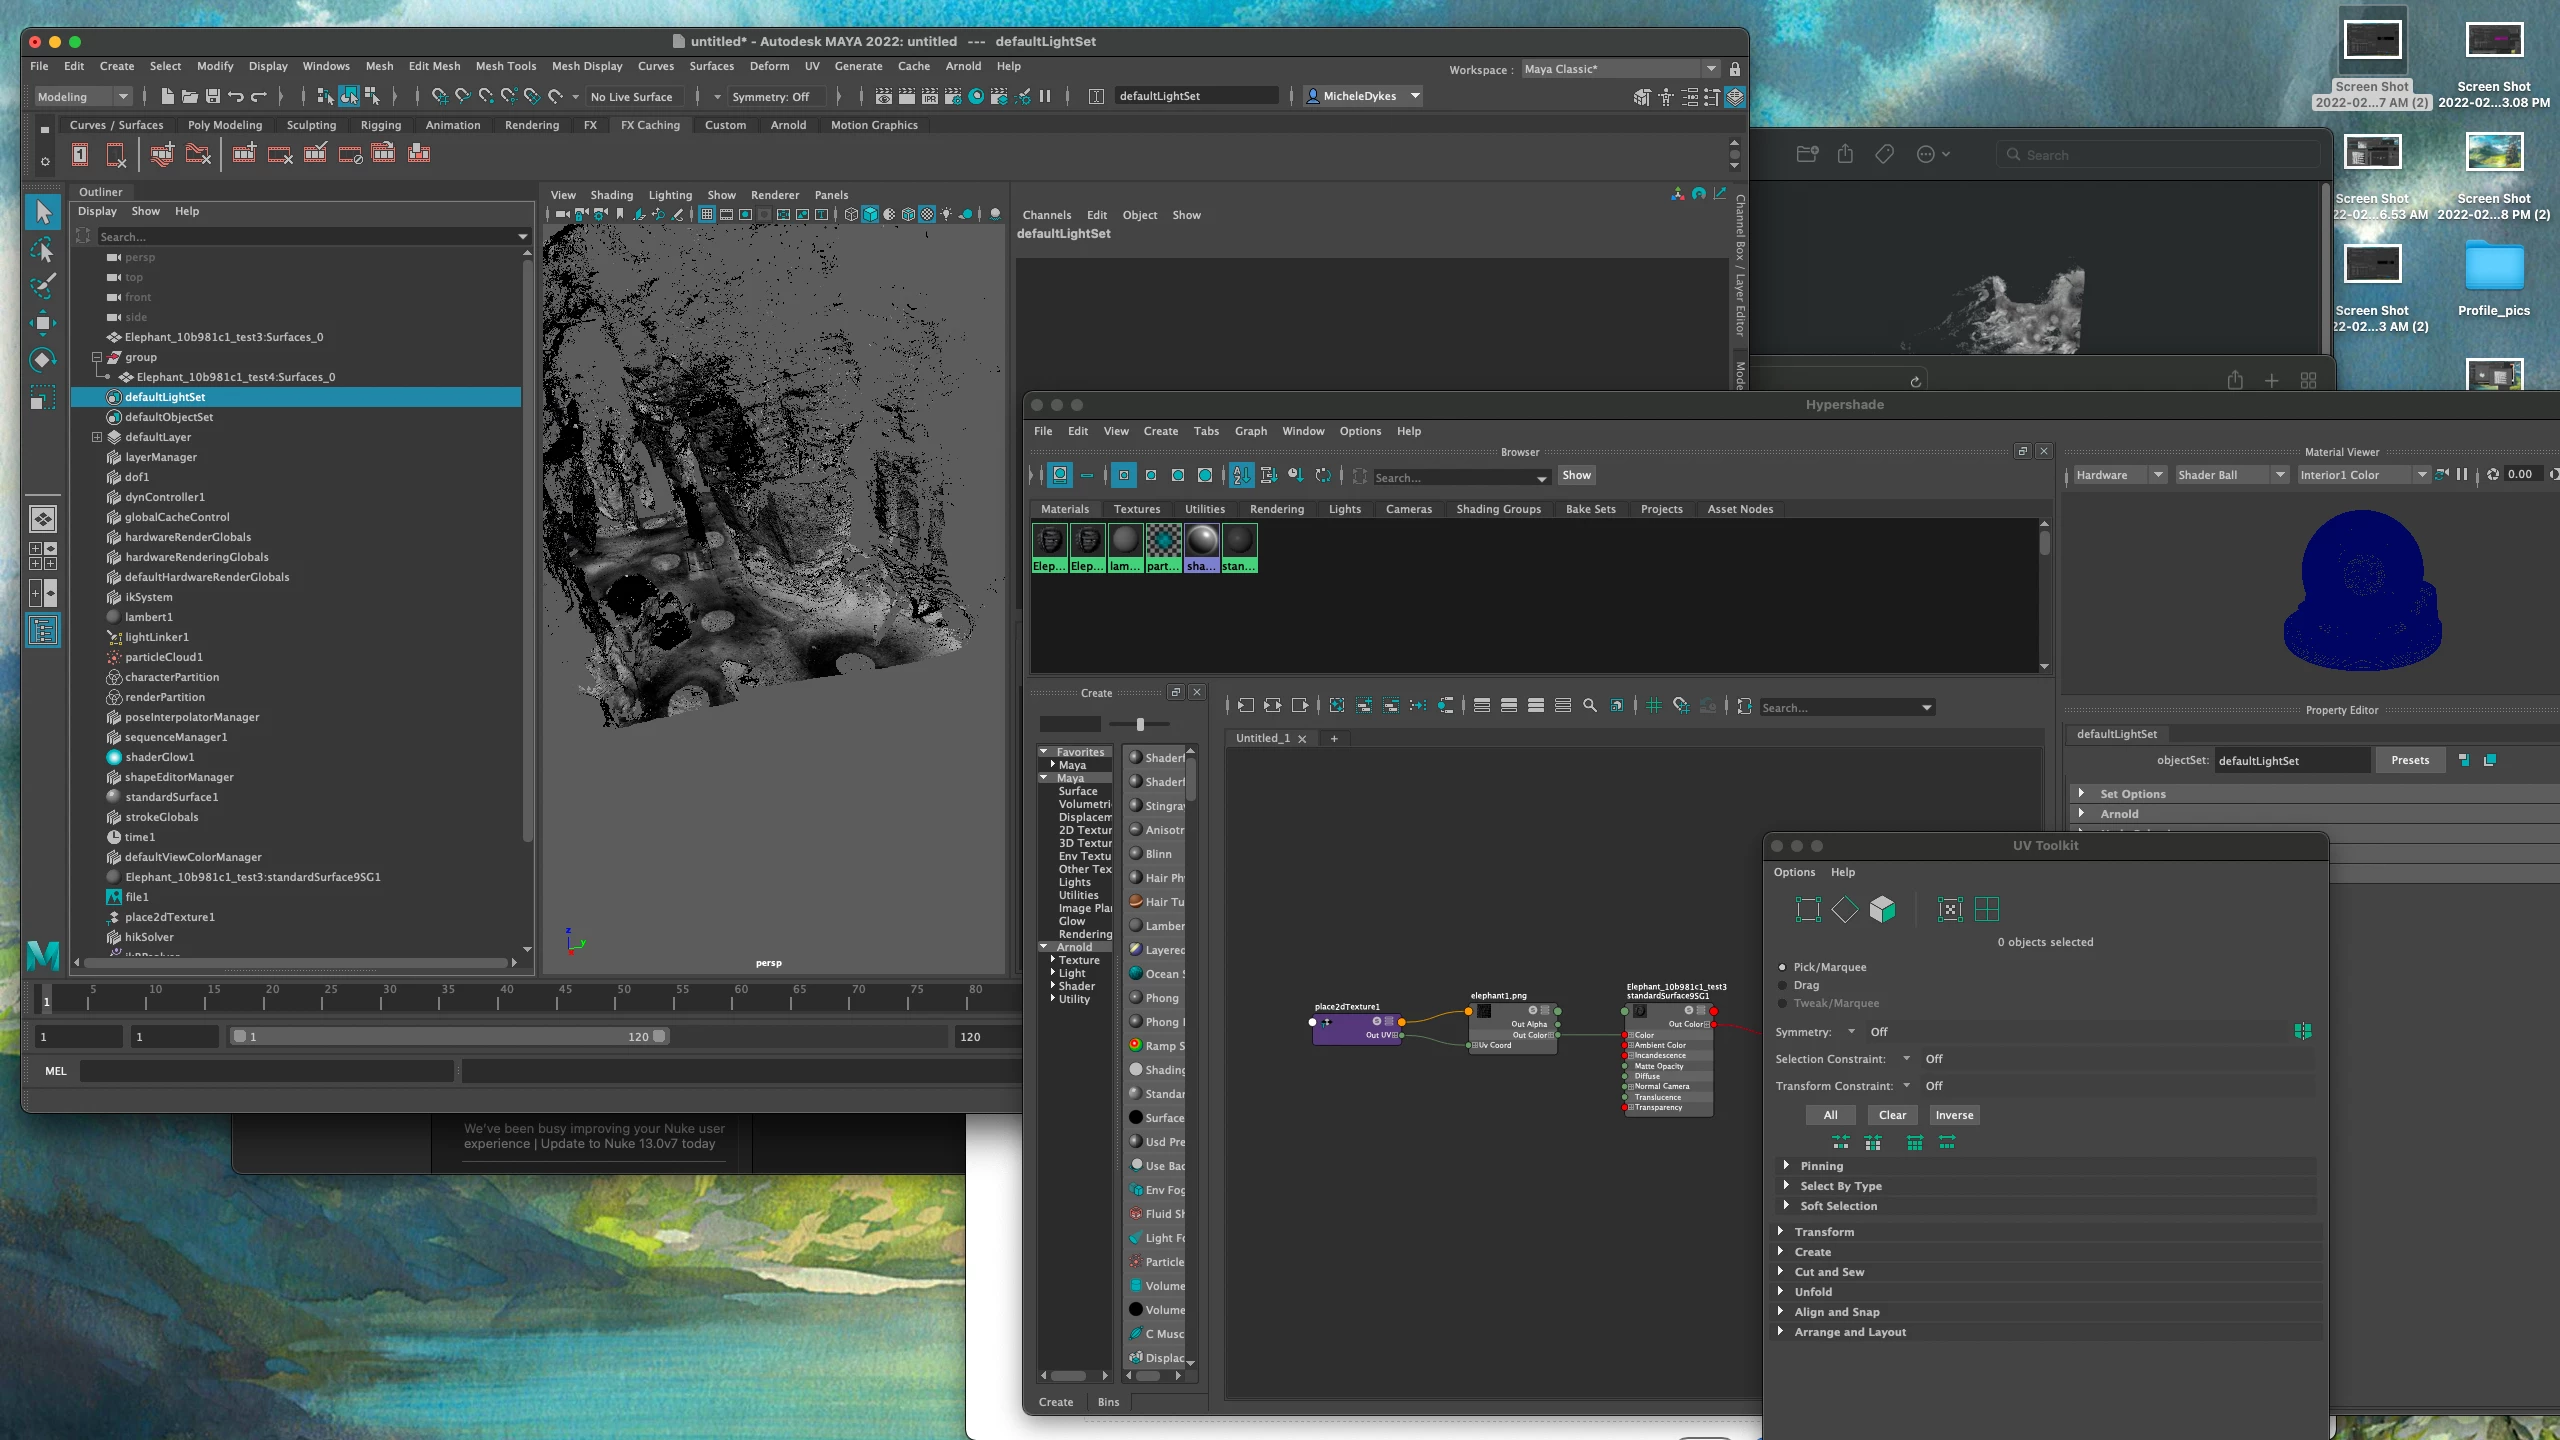Select the Drag radio option
Viewport: 2560px width, 1440px height.
click(1782, 985)
